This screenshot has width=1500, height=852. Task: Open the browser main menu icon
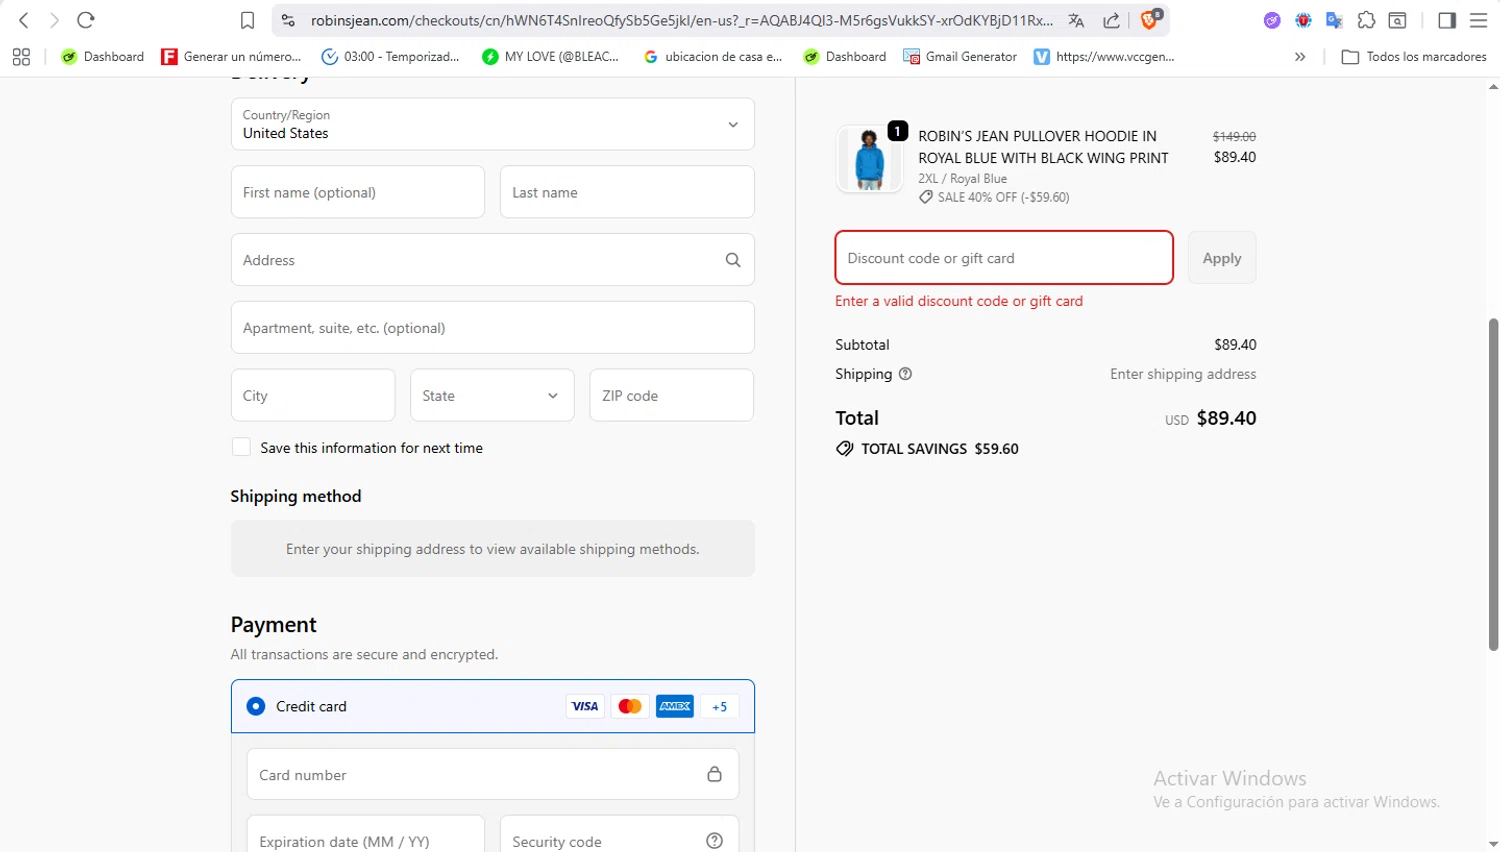[x=1478, y=20]
